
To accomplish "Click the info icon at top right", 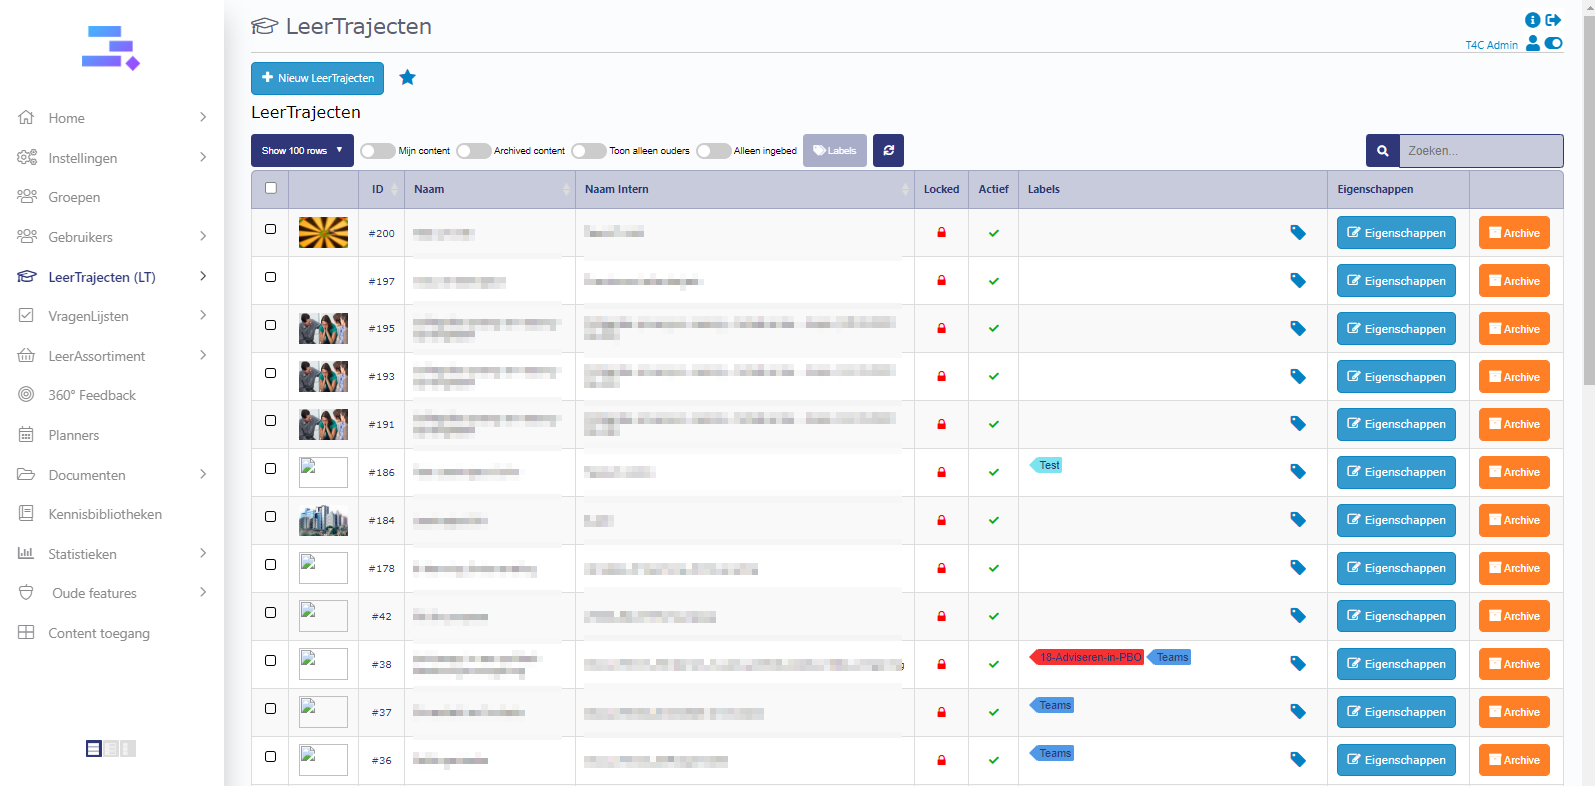I will point(1532,20).
